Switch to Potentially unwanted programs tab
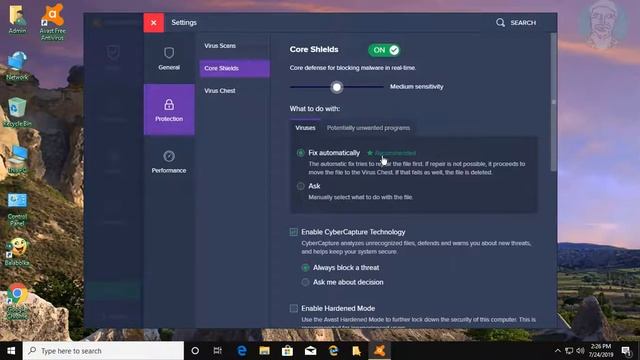 [x=368, y=128]
